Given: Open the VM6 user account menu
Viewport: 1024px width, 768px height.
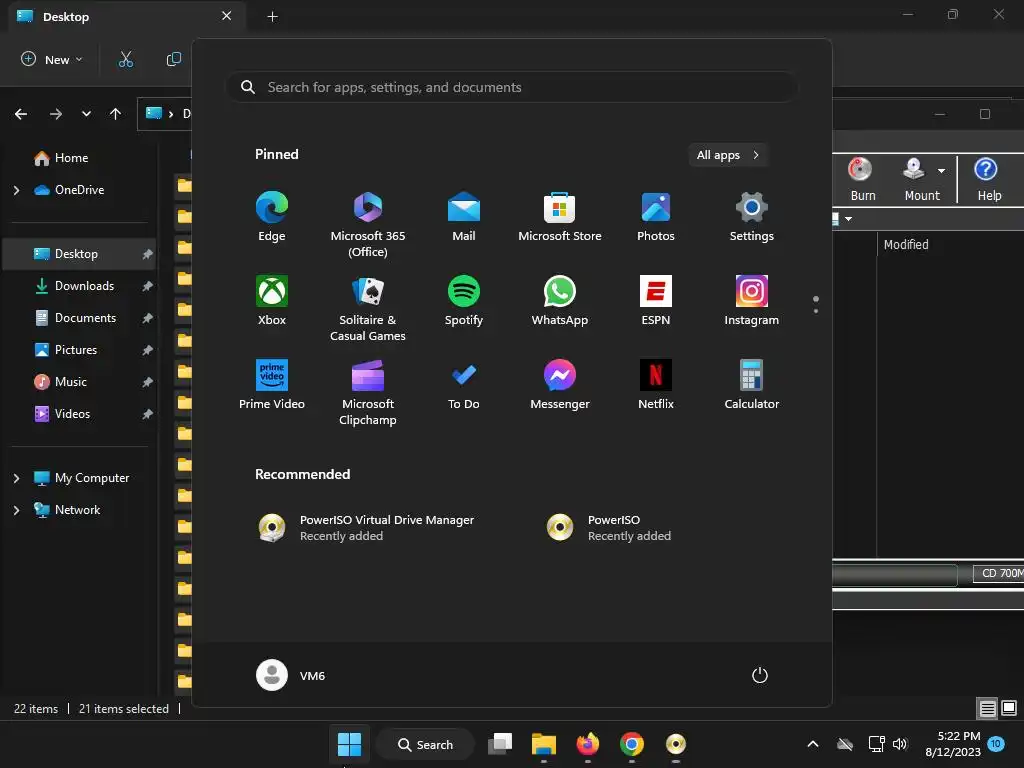Looking at the screenshot, I should click(x=291, y=675).
